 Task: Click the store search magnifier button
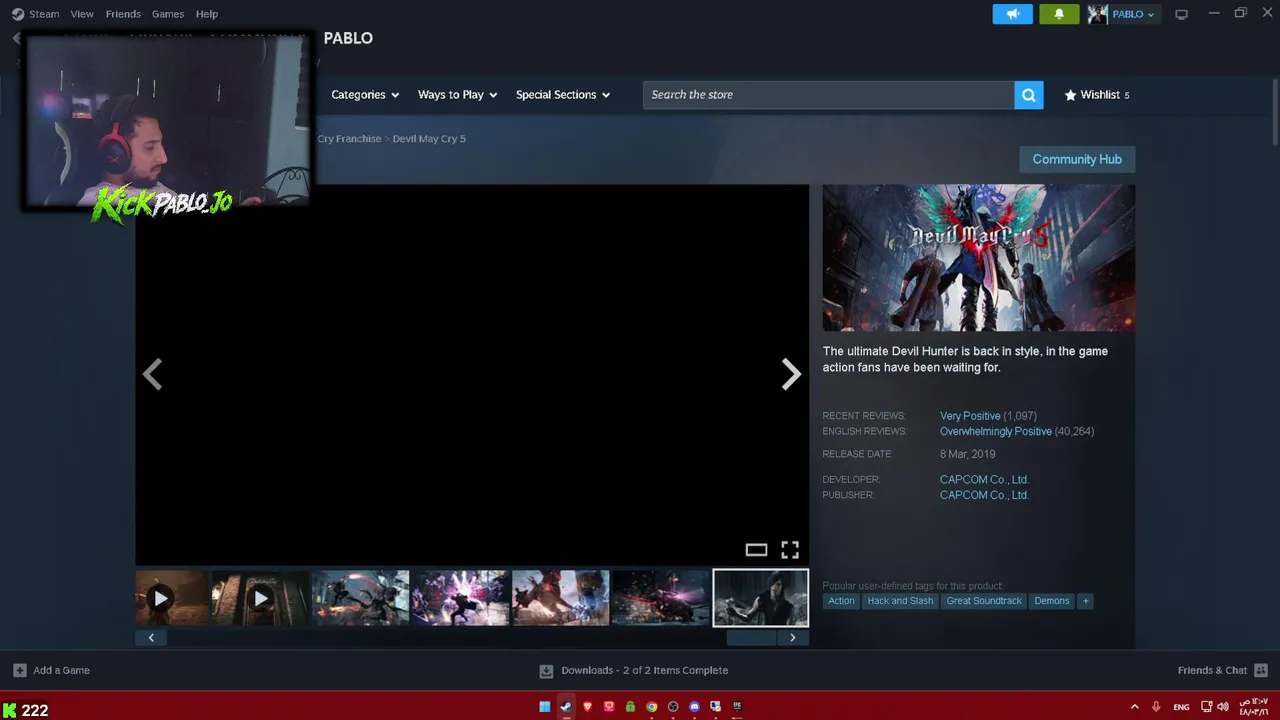pyautogui.click(x=1029, y=95)
